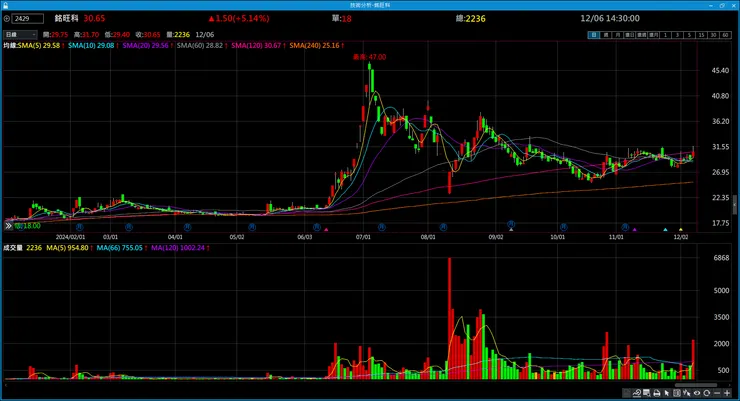Click the 47.00 highest price label
The width and height of the screenshot is (740, 401).
tap(370, 57)
